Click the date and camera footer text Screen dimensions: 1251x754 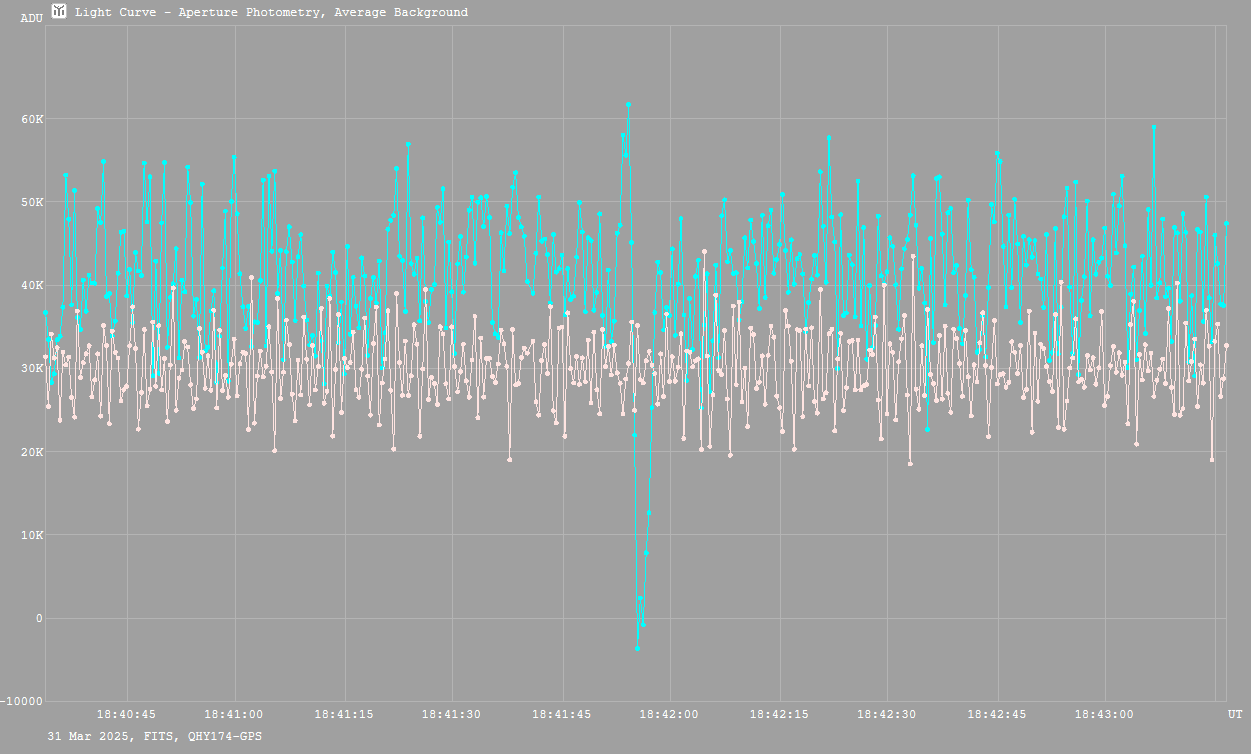tap(155, 736)
